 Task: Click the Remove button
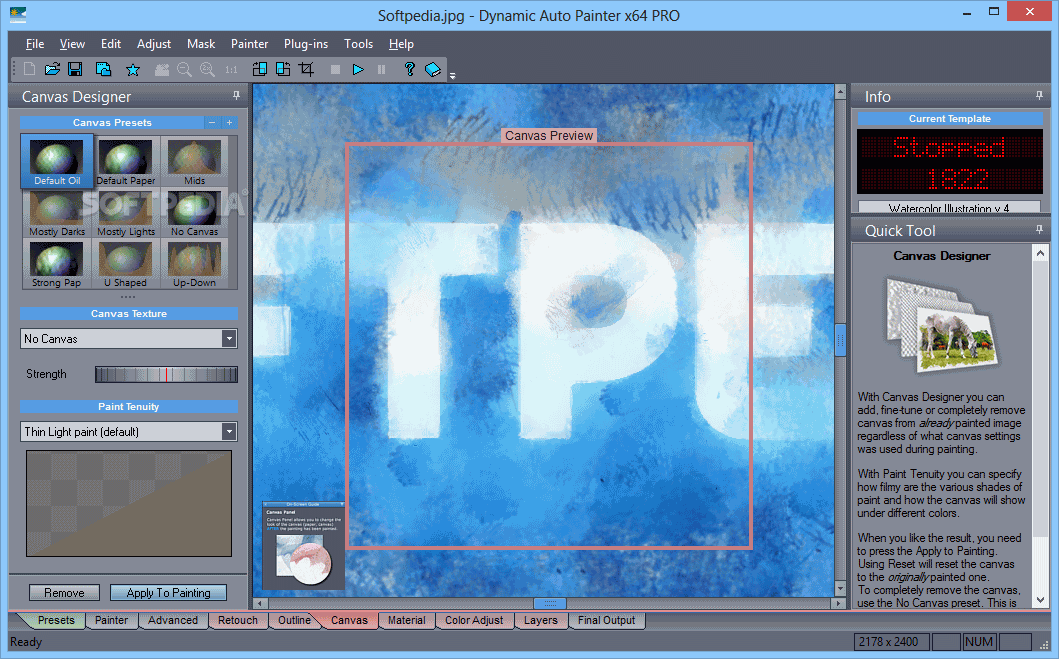coord(64,593)
